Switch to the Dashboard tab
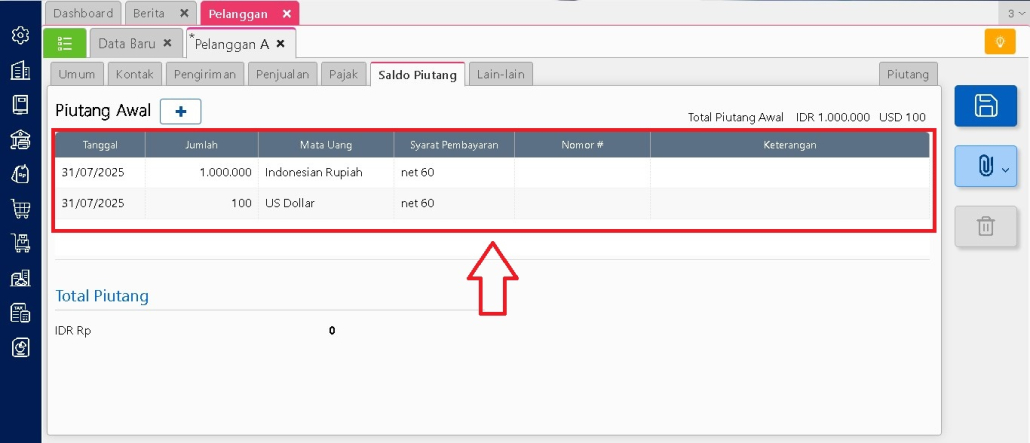This screenshot has height=443, width=1030. click(x=83, y=13)
